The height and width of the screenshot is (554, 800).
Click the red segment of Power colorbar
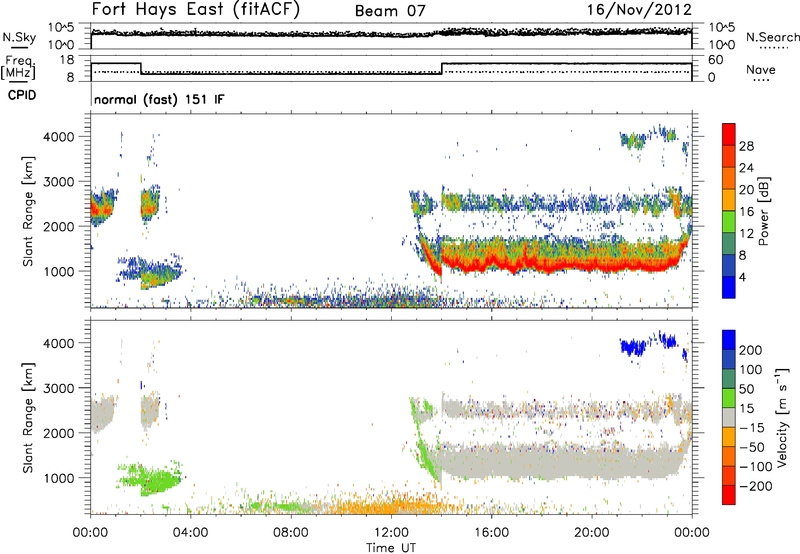pos(729,134)
